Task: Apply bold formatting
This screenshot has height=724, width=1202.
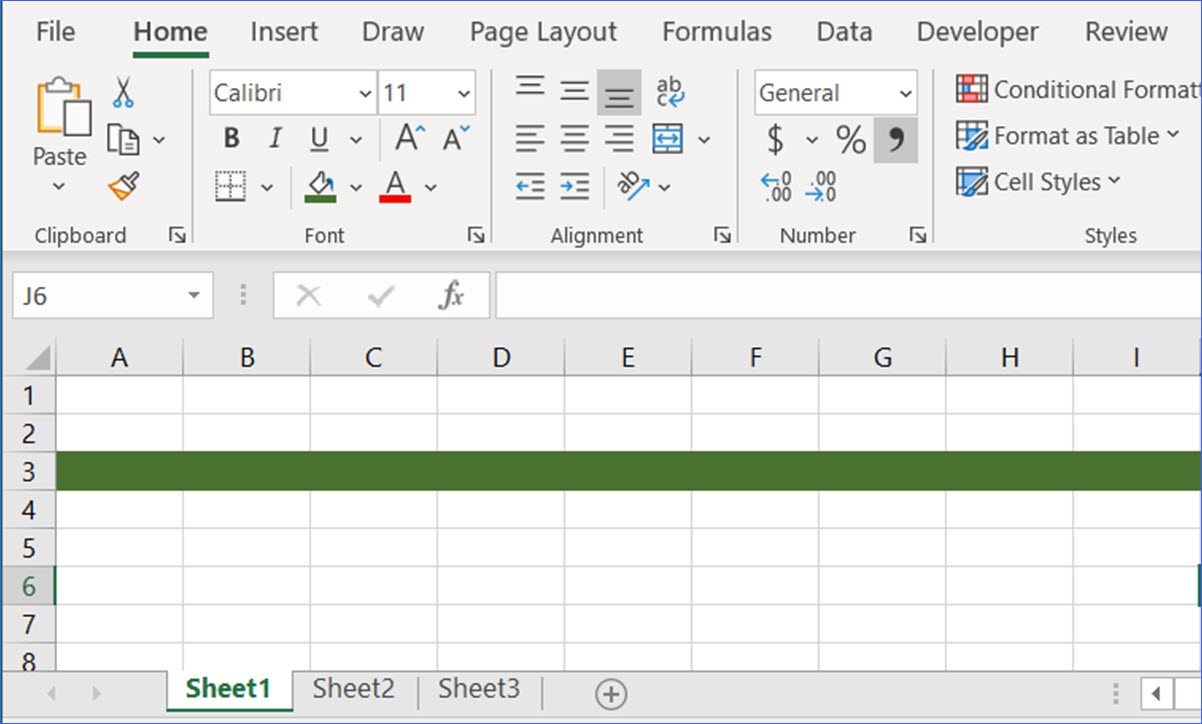Action: (231, 138)
